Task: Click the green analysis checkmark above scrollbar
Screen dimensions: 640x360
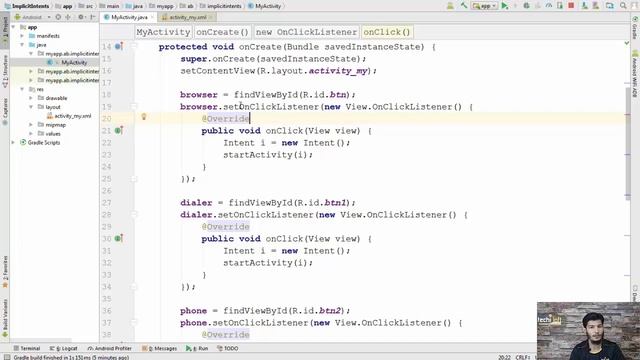Action: (627, 43)
